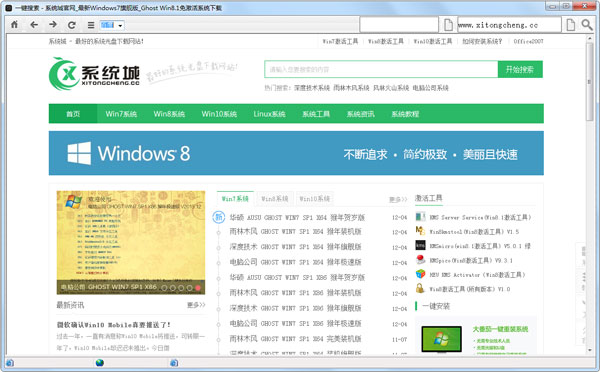Reload the page with the refresh icon
600x372 pixels.
click(x=72, y=25)
